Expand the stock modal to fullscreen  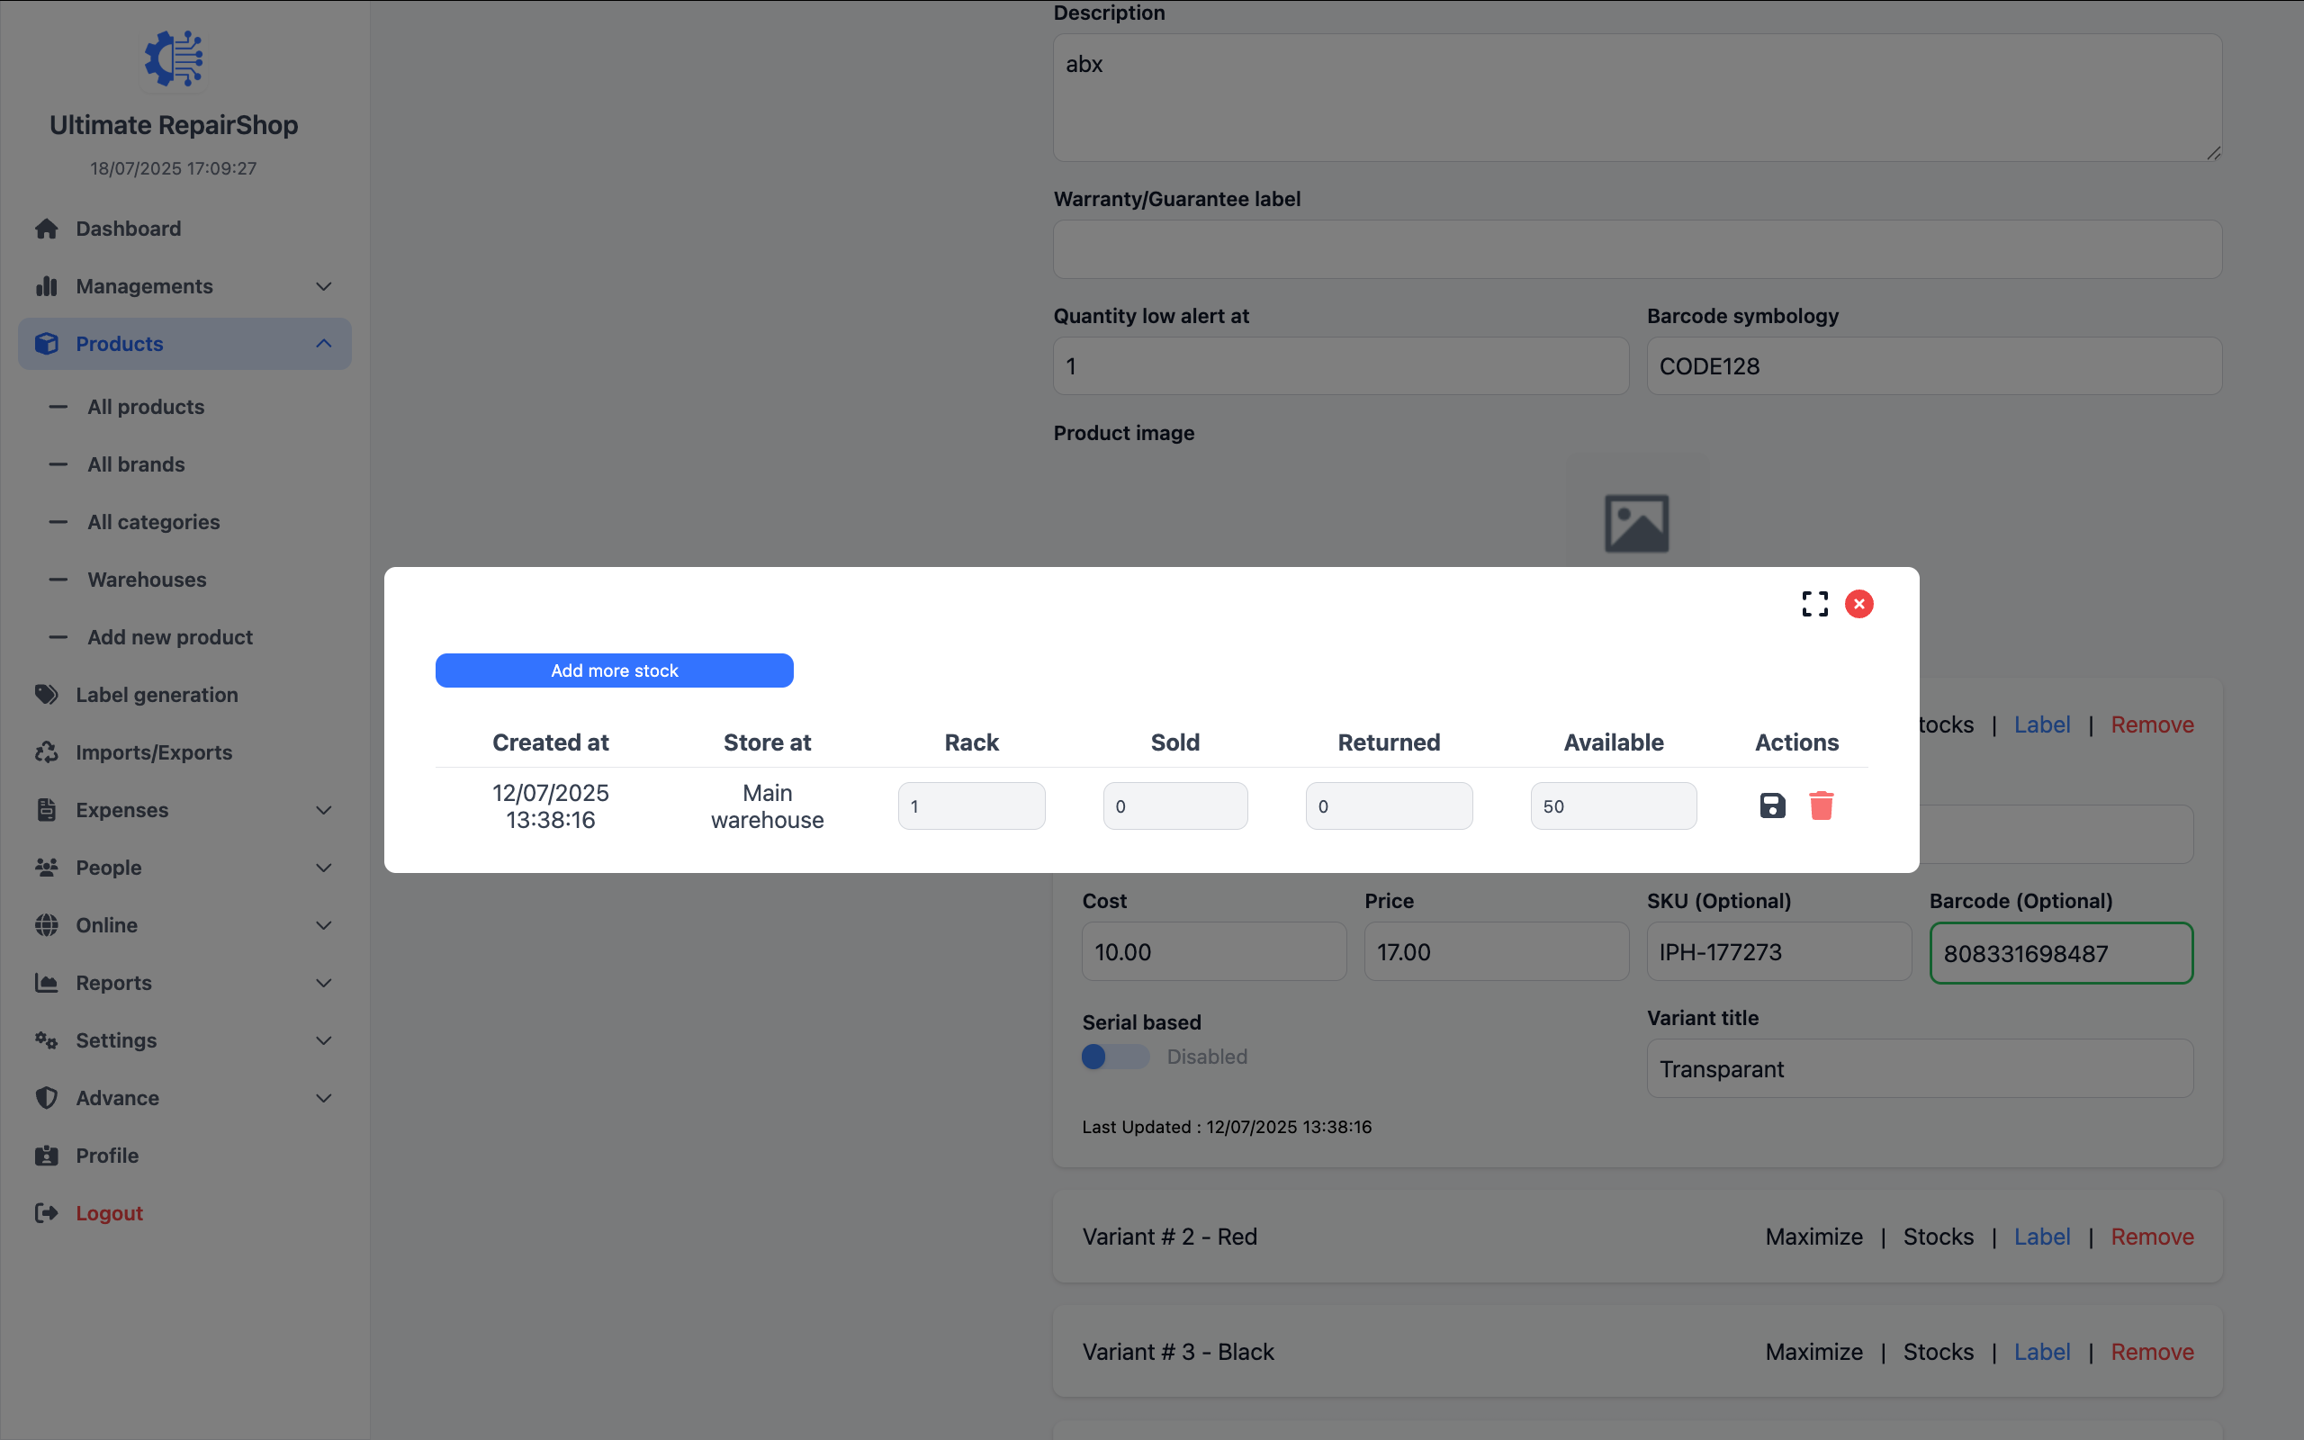tap(1814, 604)
